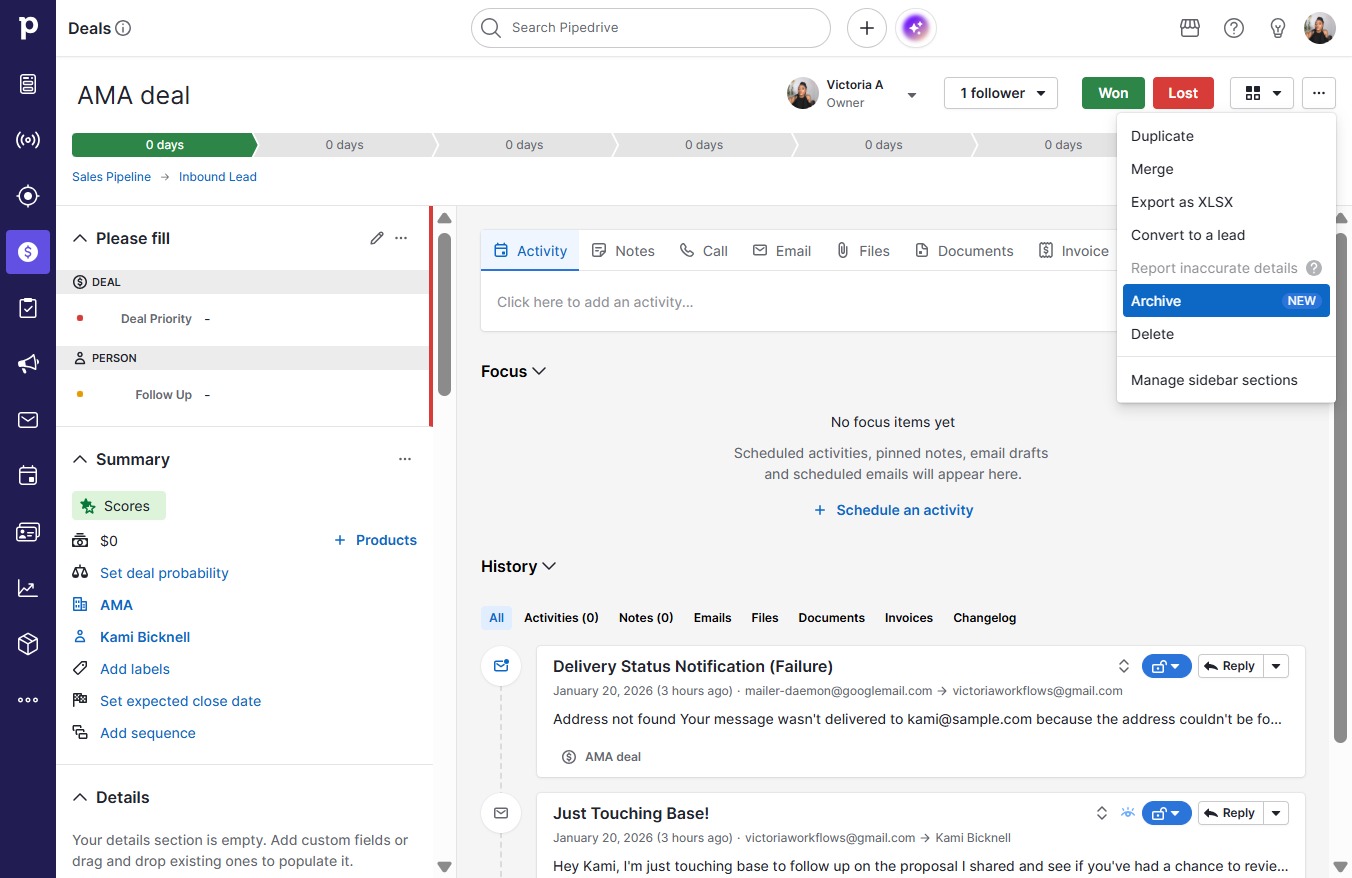The height and width of the screenshot is (878, 1352).
Task: Open Mail envelope icon in sidebar
Action: [28, 420]
